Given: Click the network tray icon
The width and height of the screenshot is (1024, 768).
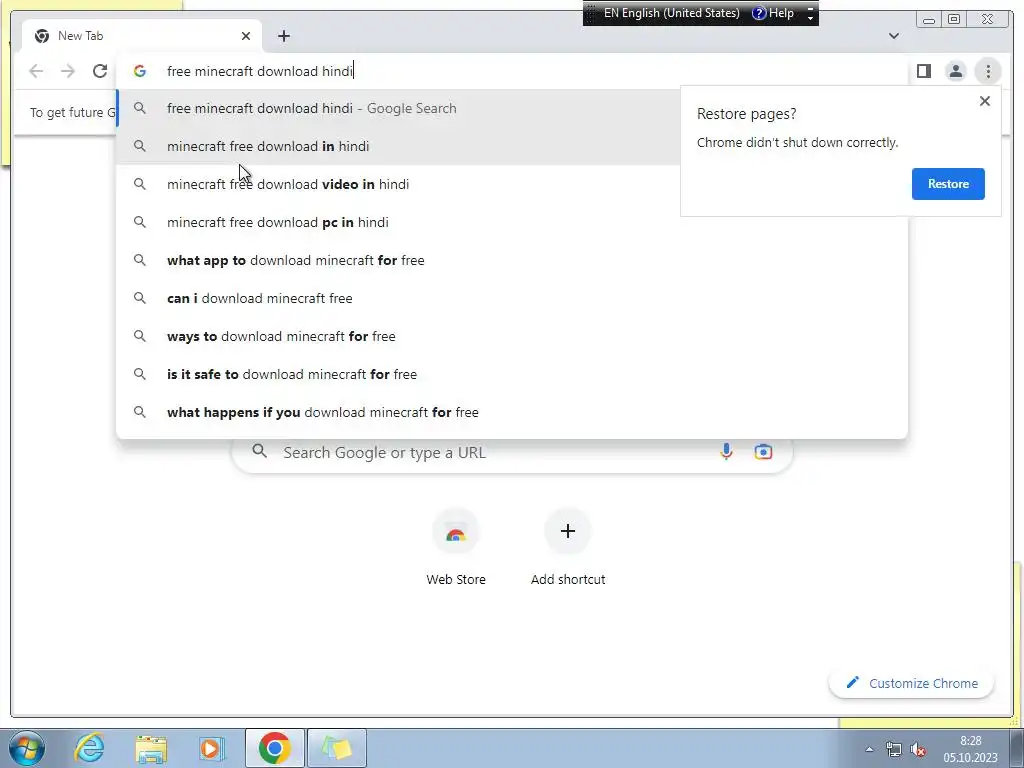Looking at the screenshot, I should (x=893, y=749).
